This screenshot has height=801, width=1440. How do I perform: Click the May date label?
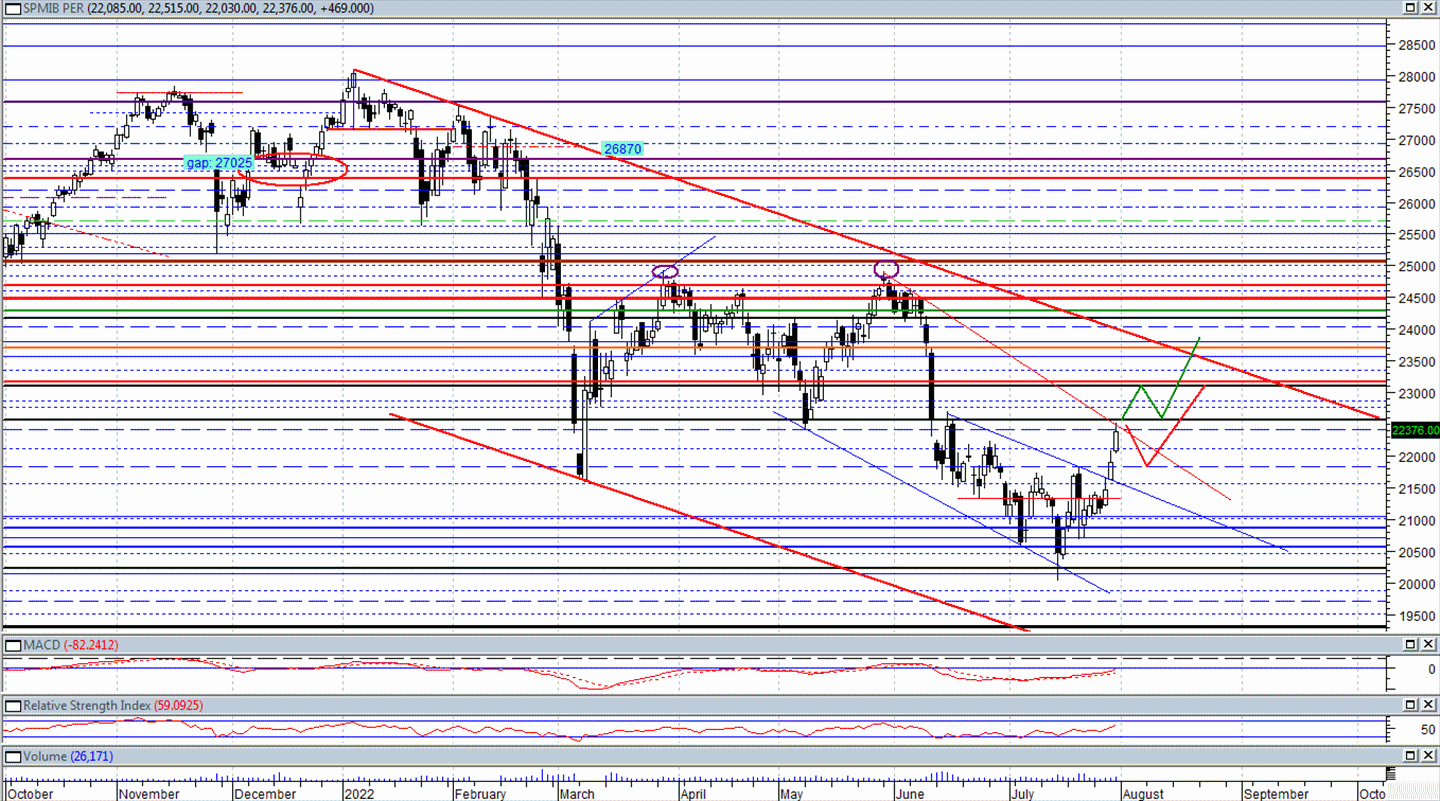click(x=793, y=794)
